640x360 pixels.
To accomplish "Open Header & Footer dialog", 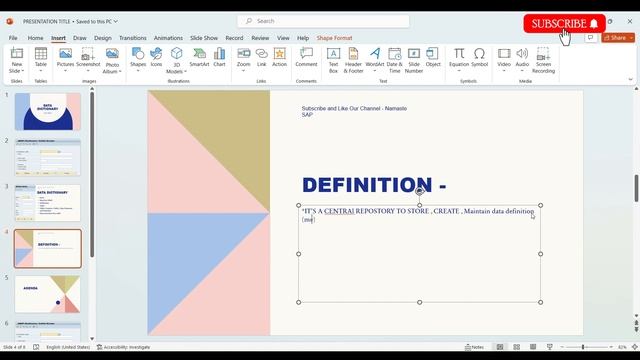I will [x=353, y=60].
